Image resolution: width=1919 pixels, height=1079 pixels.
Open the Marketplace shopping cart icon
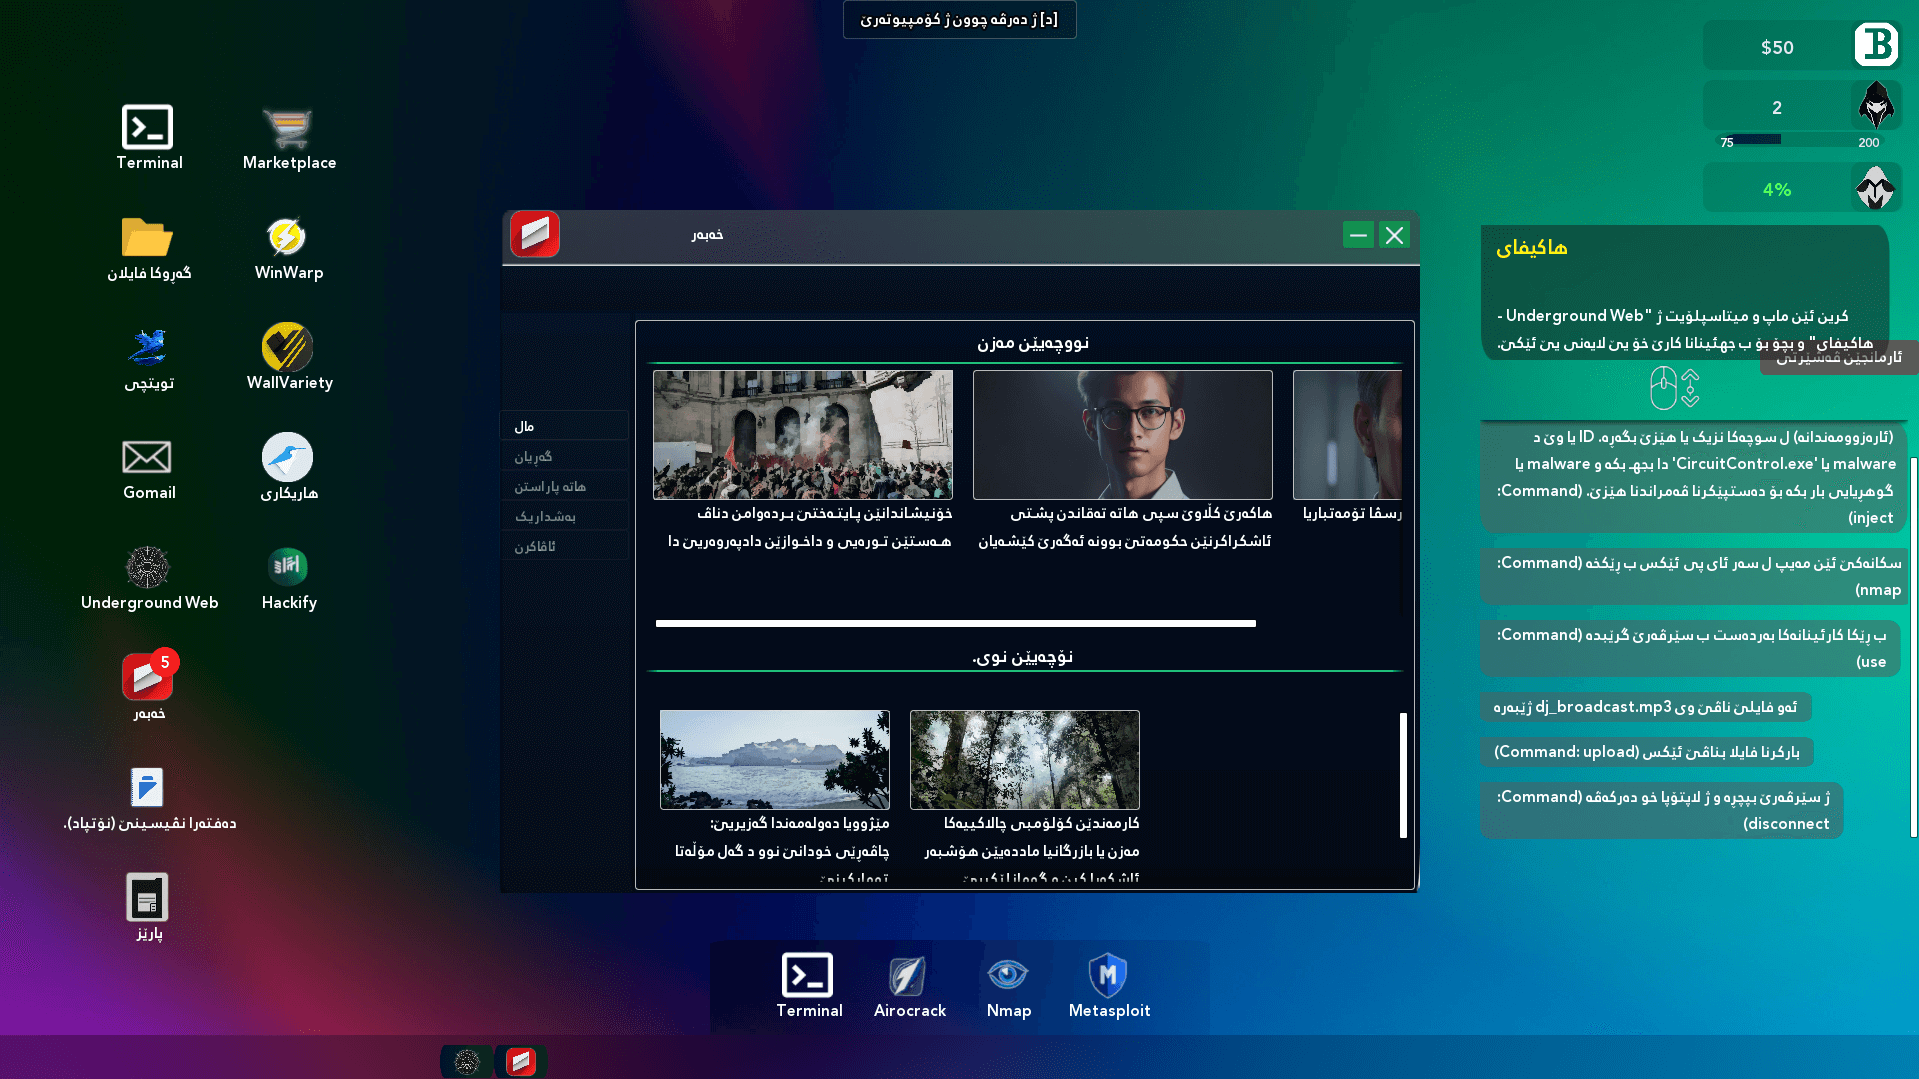(288, 129)
